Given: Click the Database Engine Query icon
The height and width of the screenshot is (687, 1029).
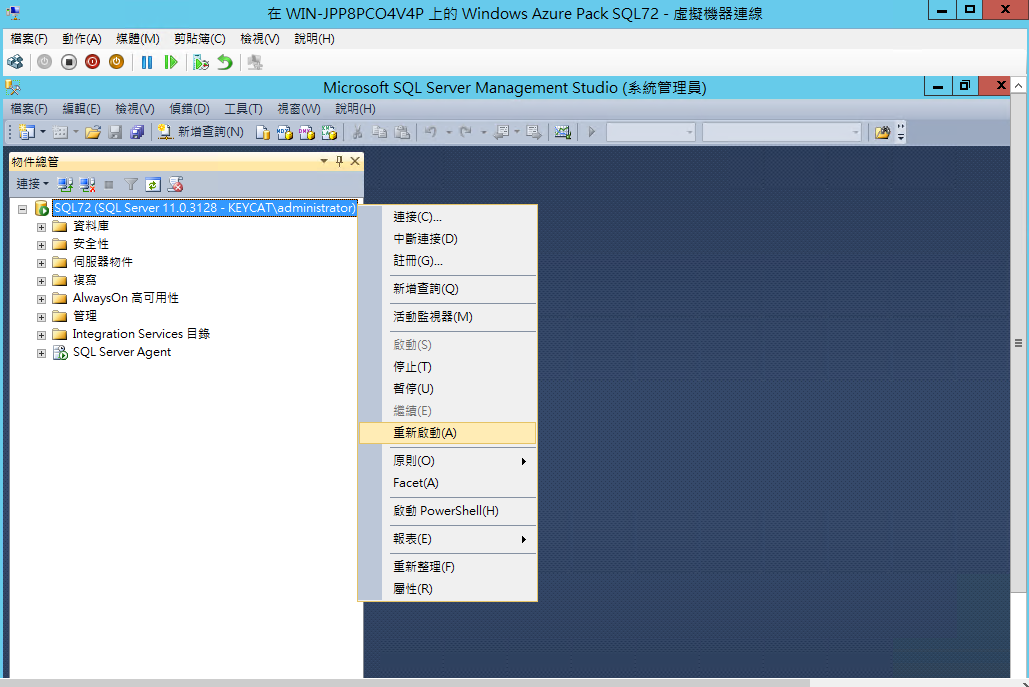Looking at the screenshot, I should click(262, 133).
